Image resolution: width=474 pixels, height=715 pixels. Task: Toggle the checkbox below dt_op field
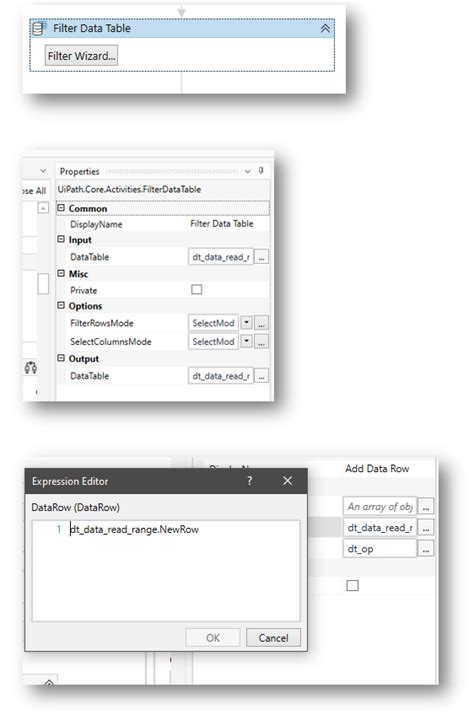352,585
